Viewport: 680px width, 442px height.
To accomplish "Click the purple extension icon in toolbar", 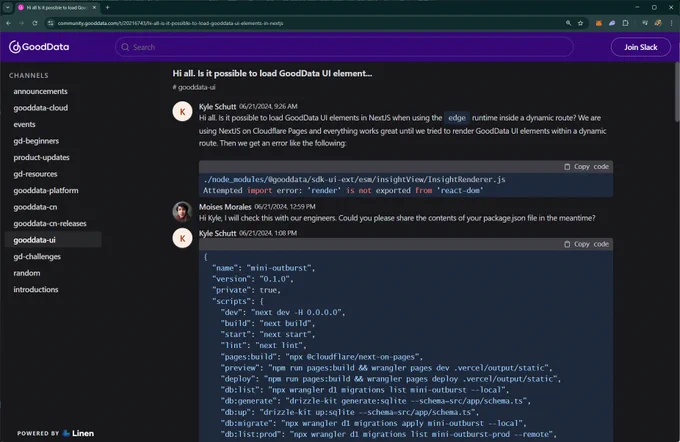I will (612, 23).
